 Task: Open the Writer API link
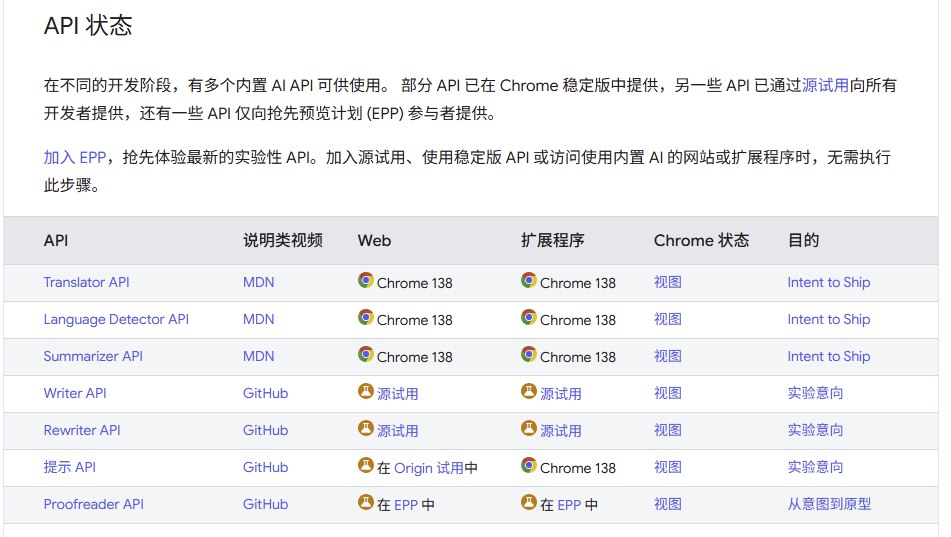[x=75, y=393]
